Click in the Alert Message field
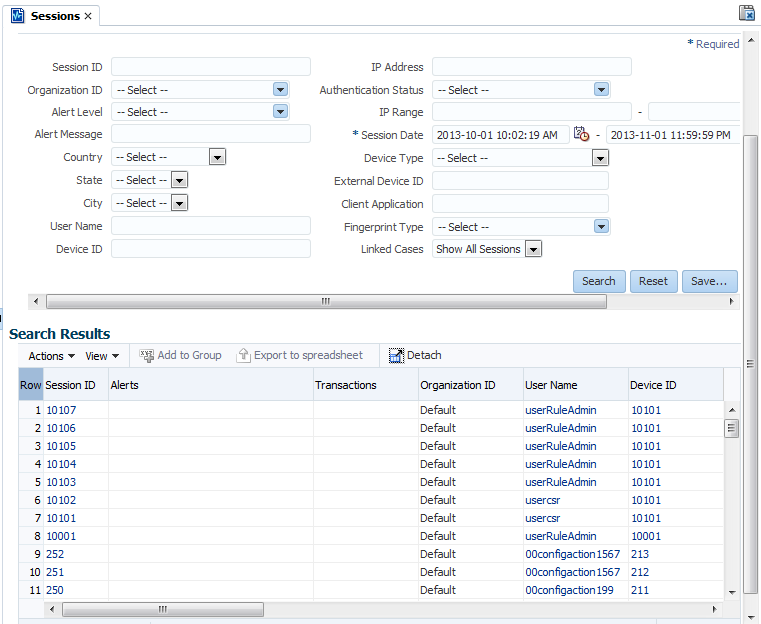 211,133
